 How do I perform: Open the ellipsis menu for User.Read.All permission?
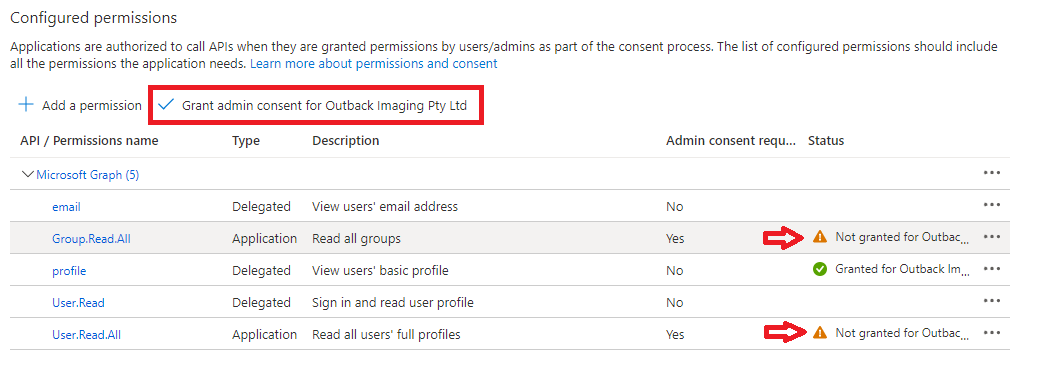coord(991,333)
